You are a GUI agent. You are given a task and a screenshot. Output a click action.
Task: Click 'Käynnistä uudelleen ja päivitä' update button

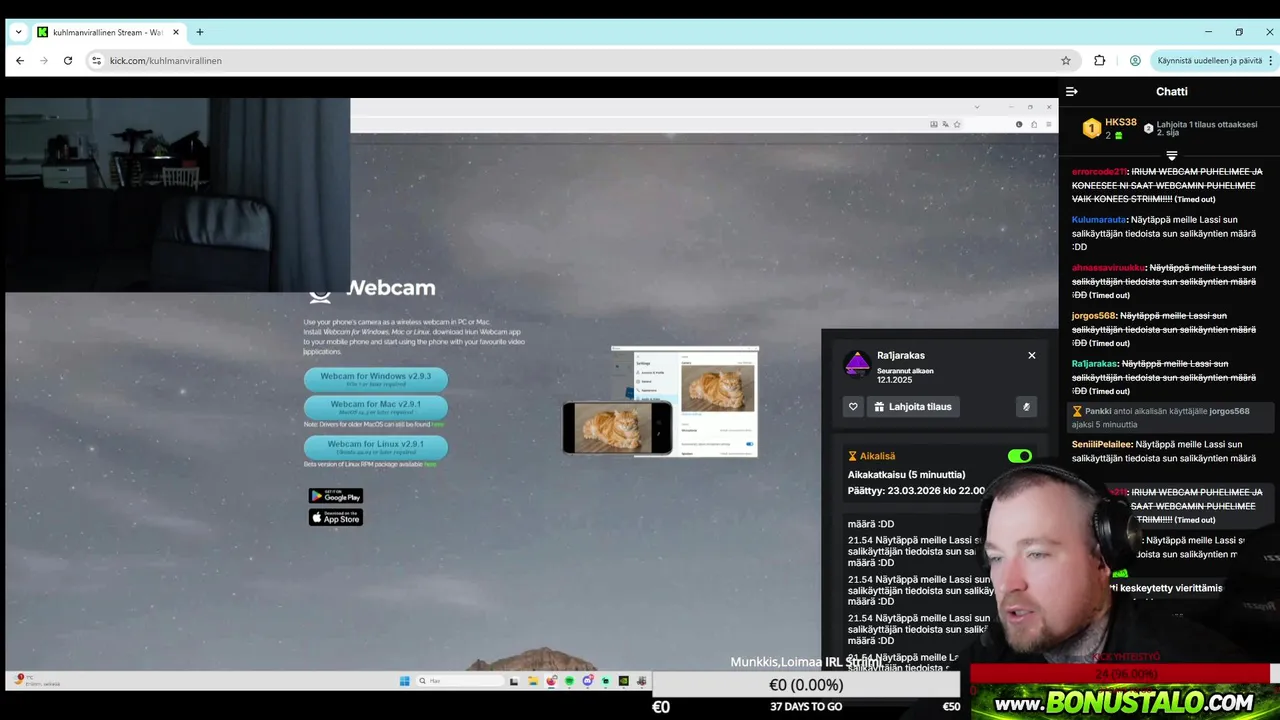click(1210, 61)
